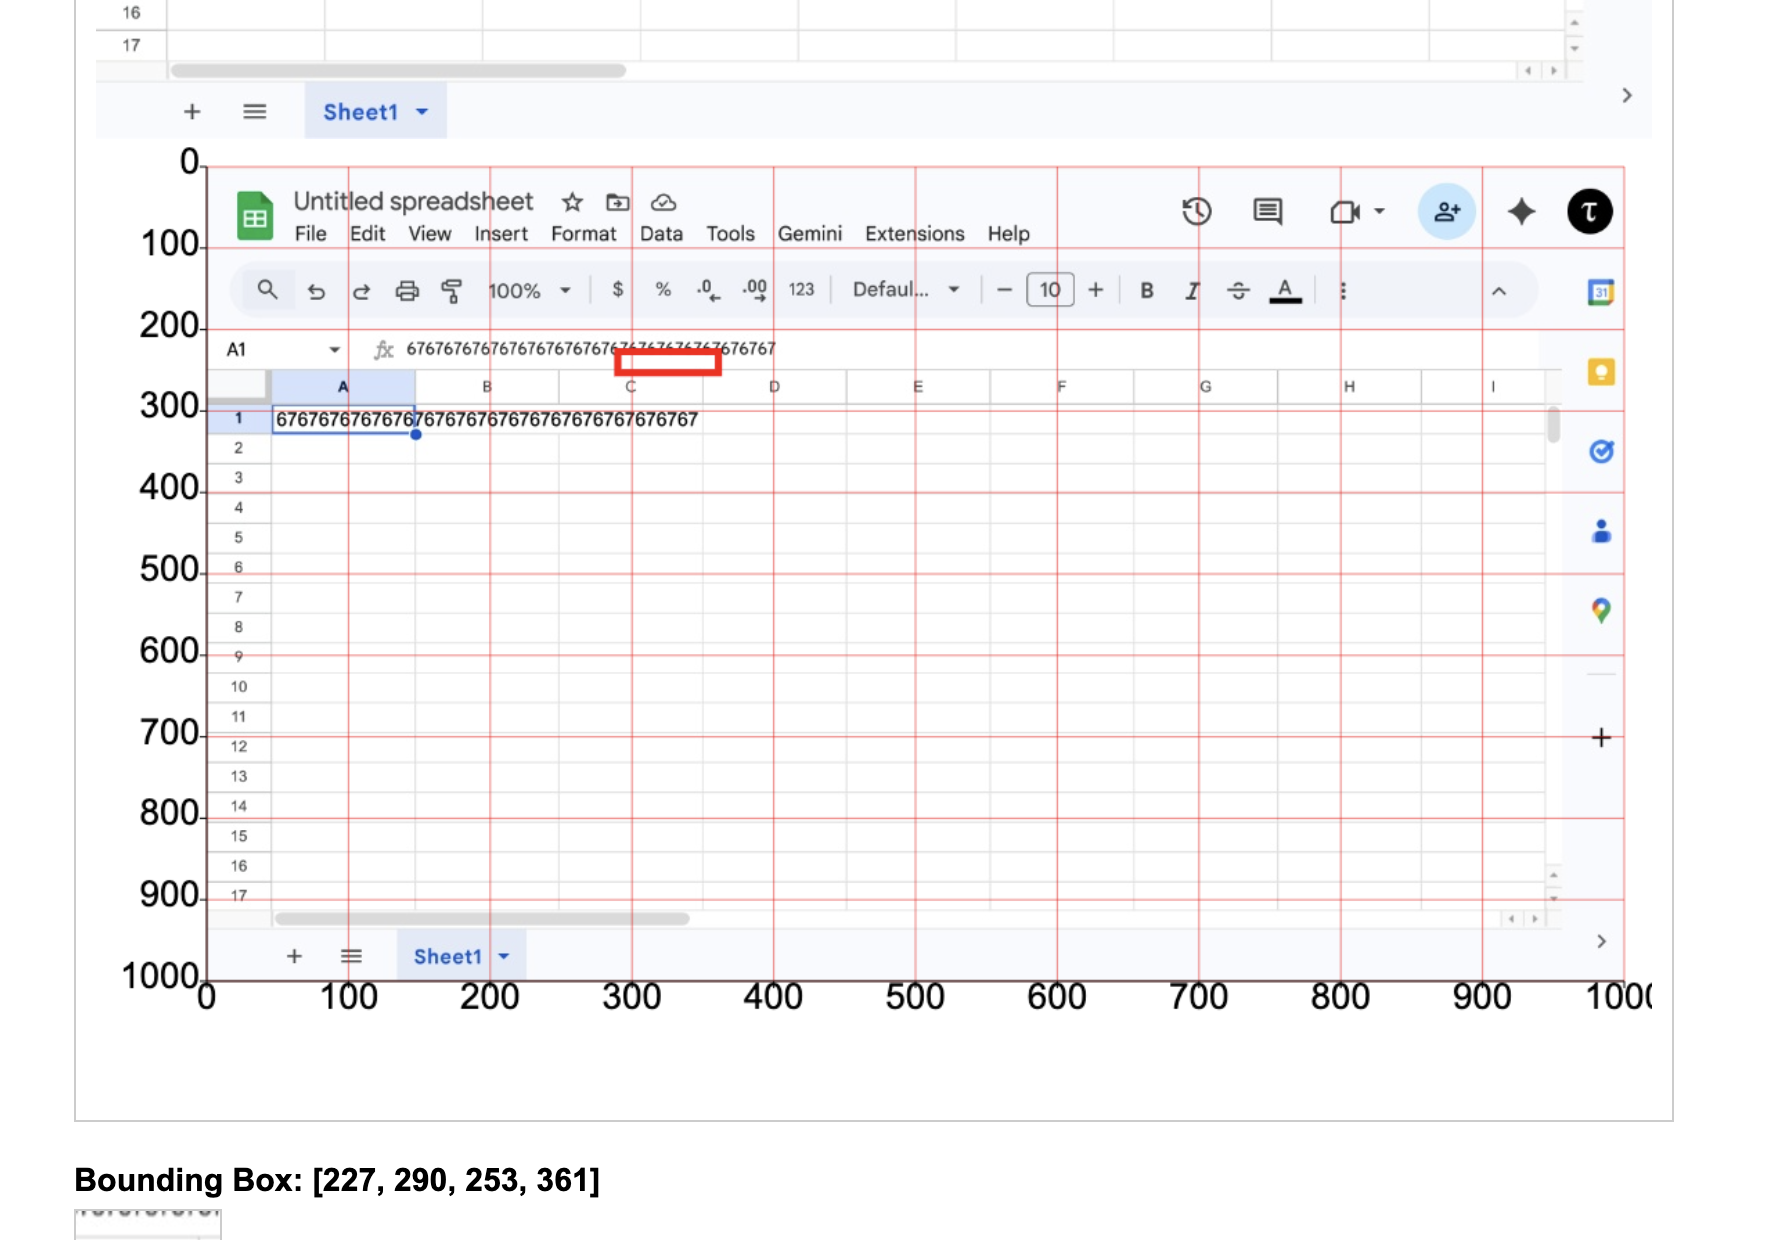The image size is (1784, 1240).
Task: Expand the name box dropdown
Action: pyautogui.click(x=335, y=349)
